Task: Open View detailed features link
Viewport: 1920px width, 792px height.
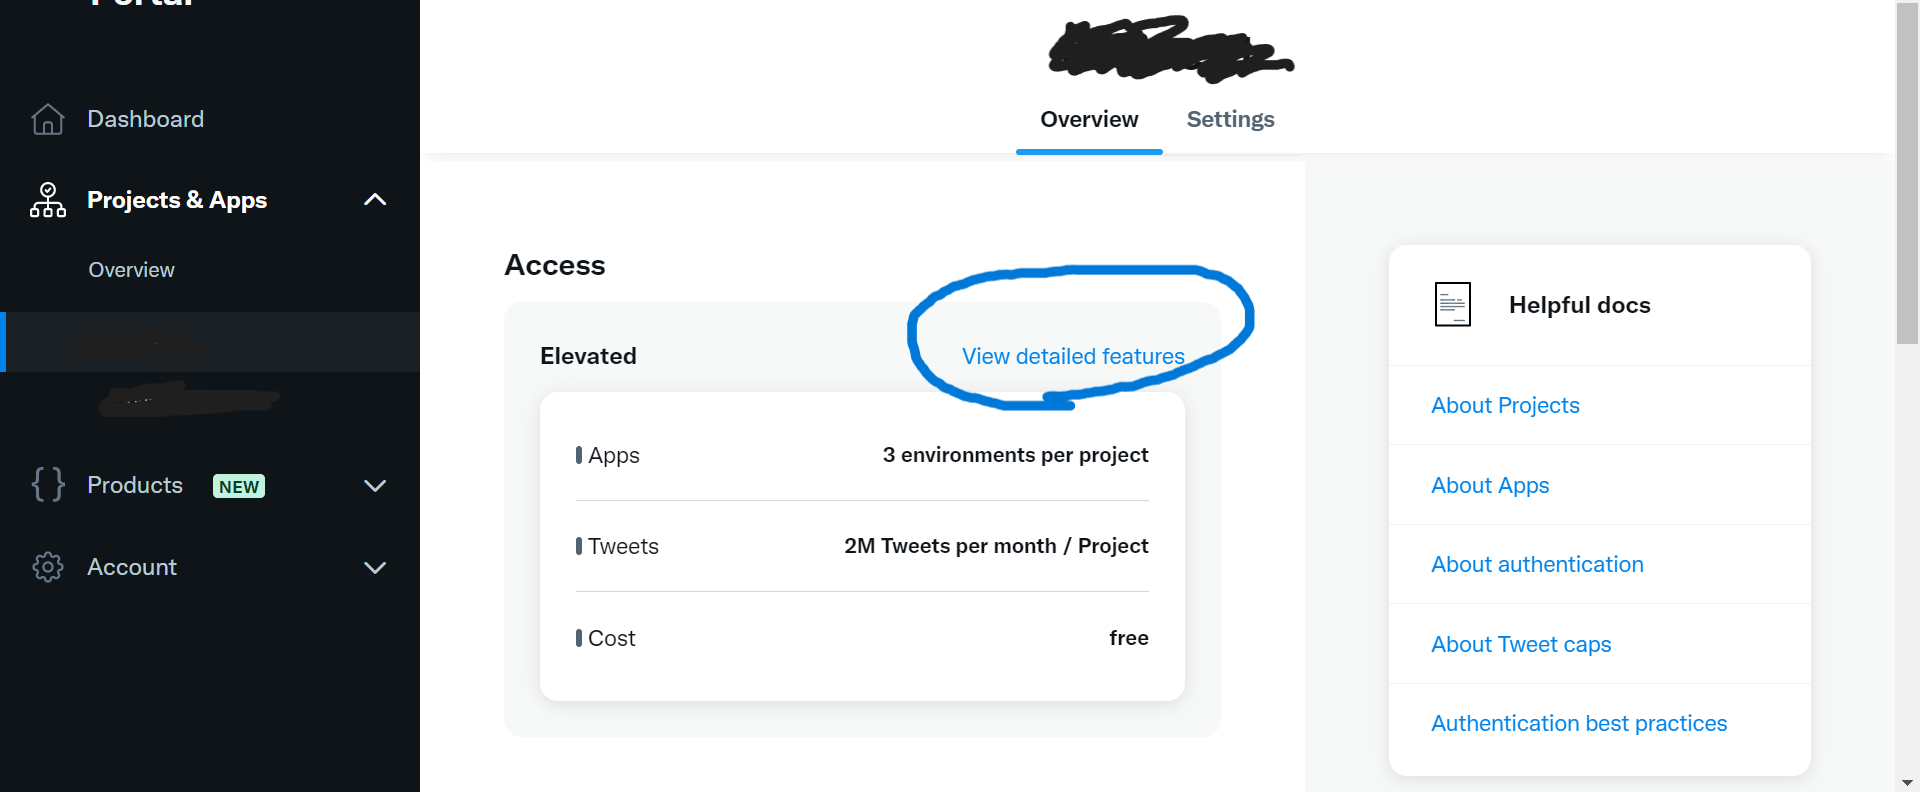Action: pos(1073,356)
